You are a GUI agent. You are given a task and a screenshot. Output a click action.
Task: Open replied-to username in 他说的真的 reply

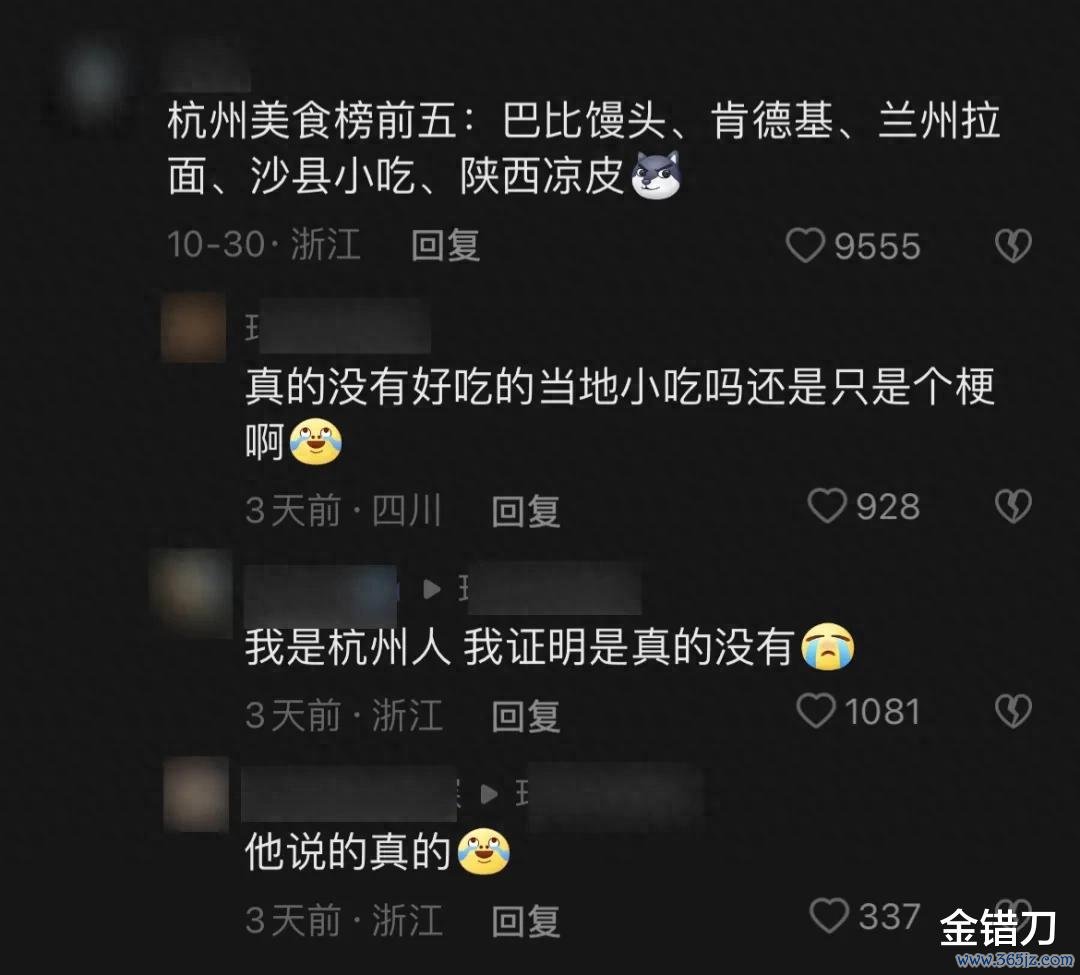pyautogui.click(x=609, y=794)
